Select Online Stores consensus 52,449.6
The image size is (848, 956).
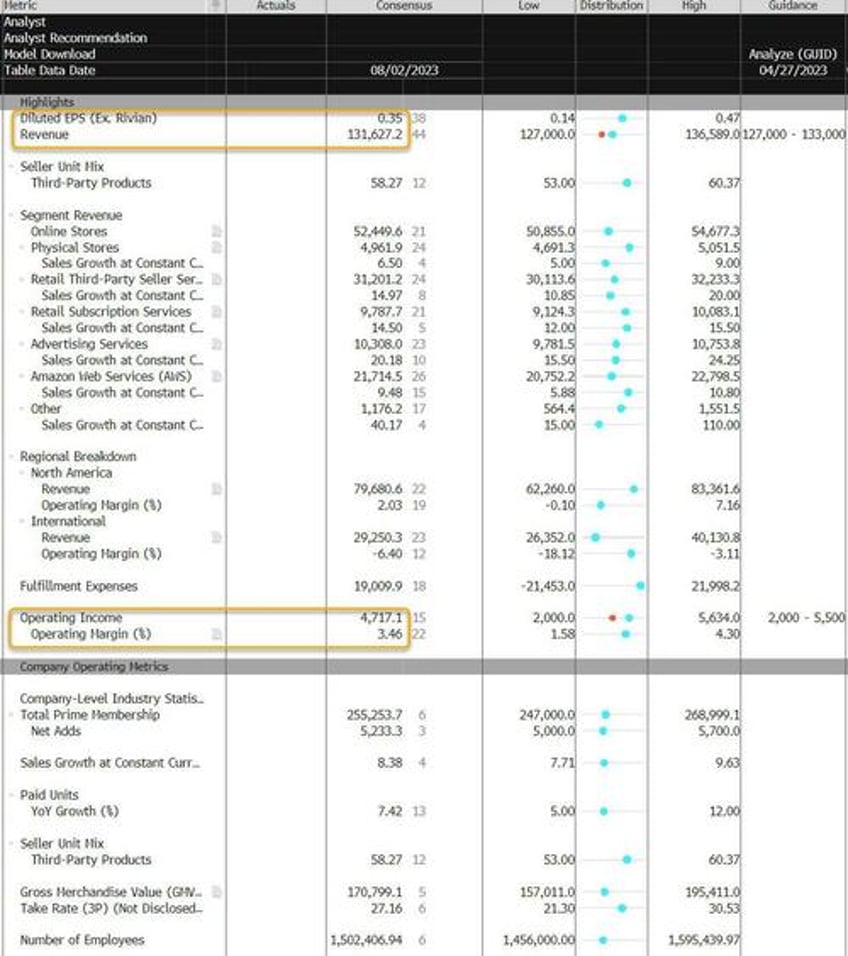(x=378, y=231)
